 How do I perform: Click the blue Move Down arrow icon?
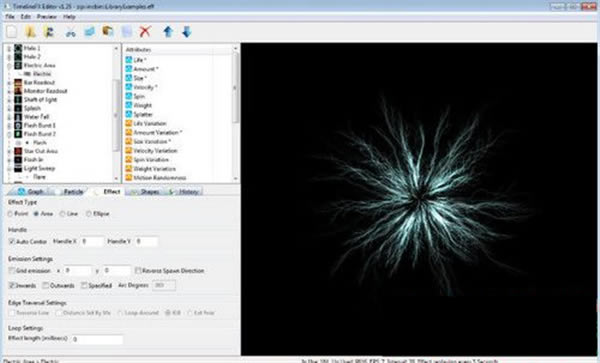[187, 32]
